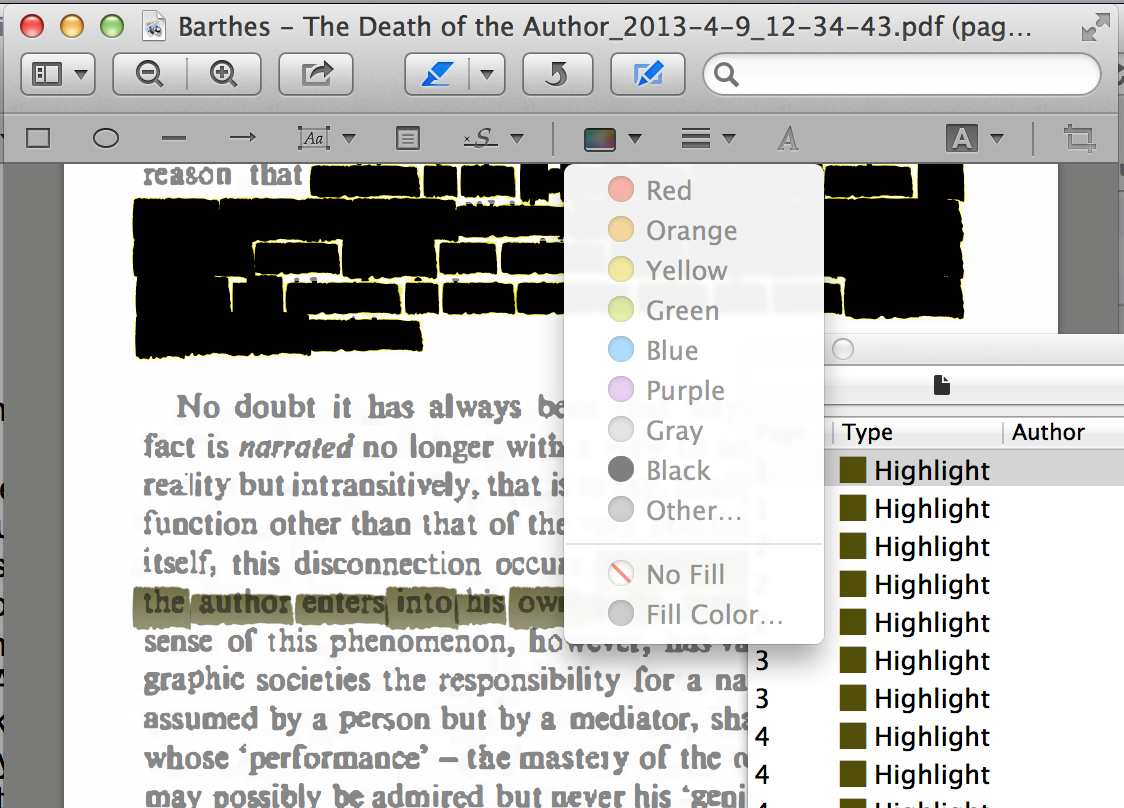Select the text box tool
1124x808 pixels.
(314, 138)
